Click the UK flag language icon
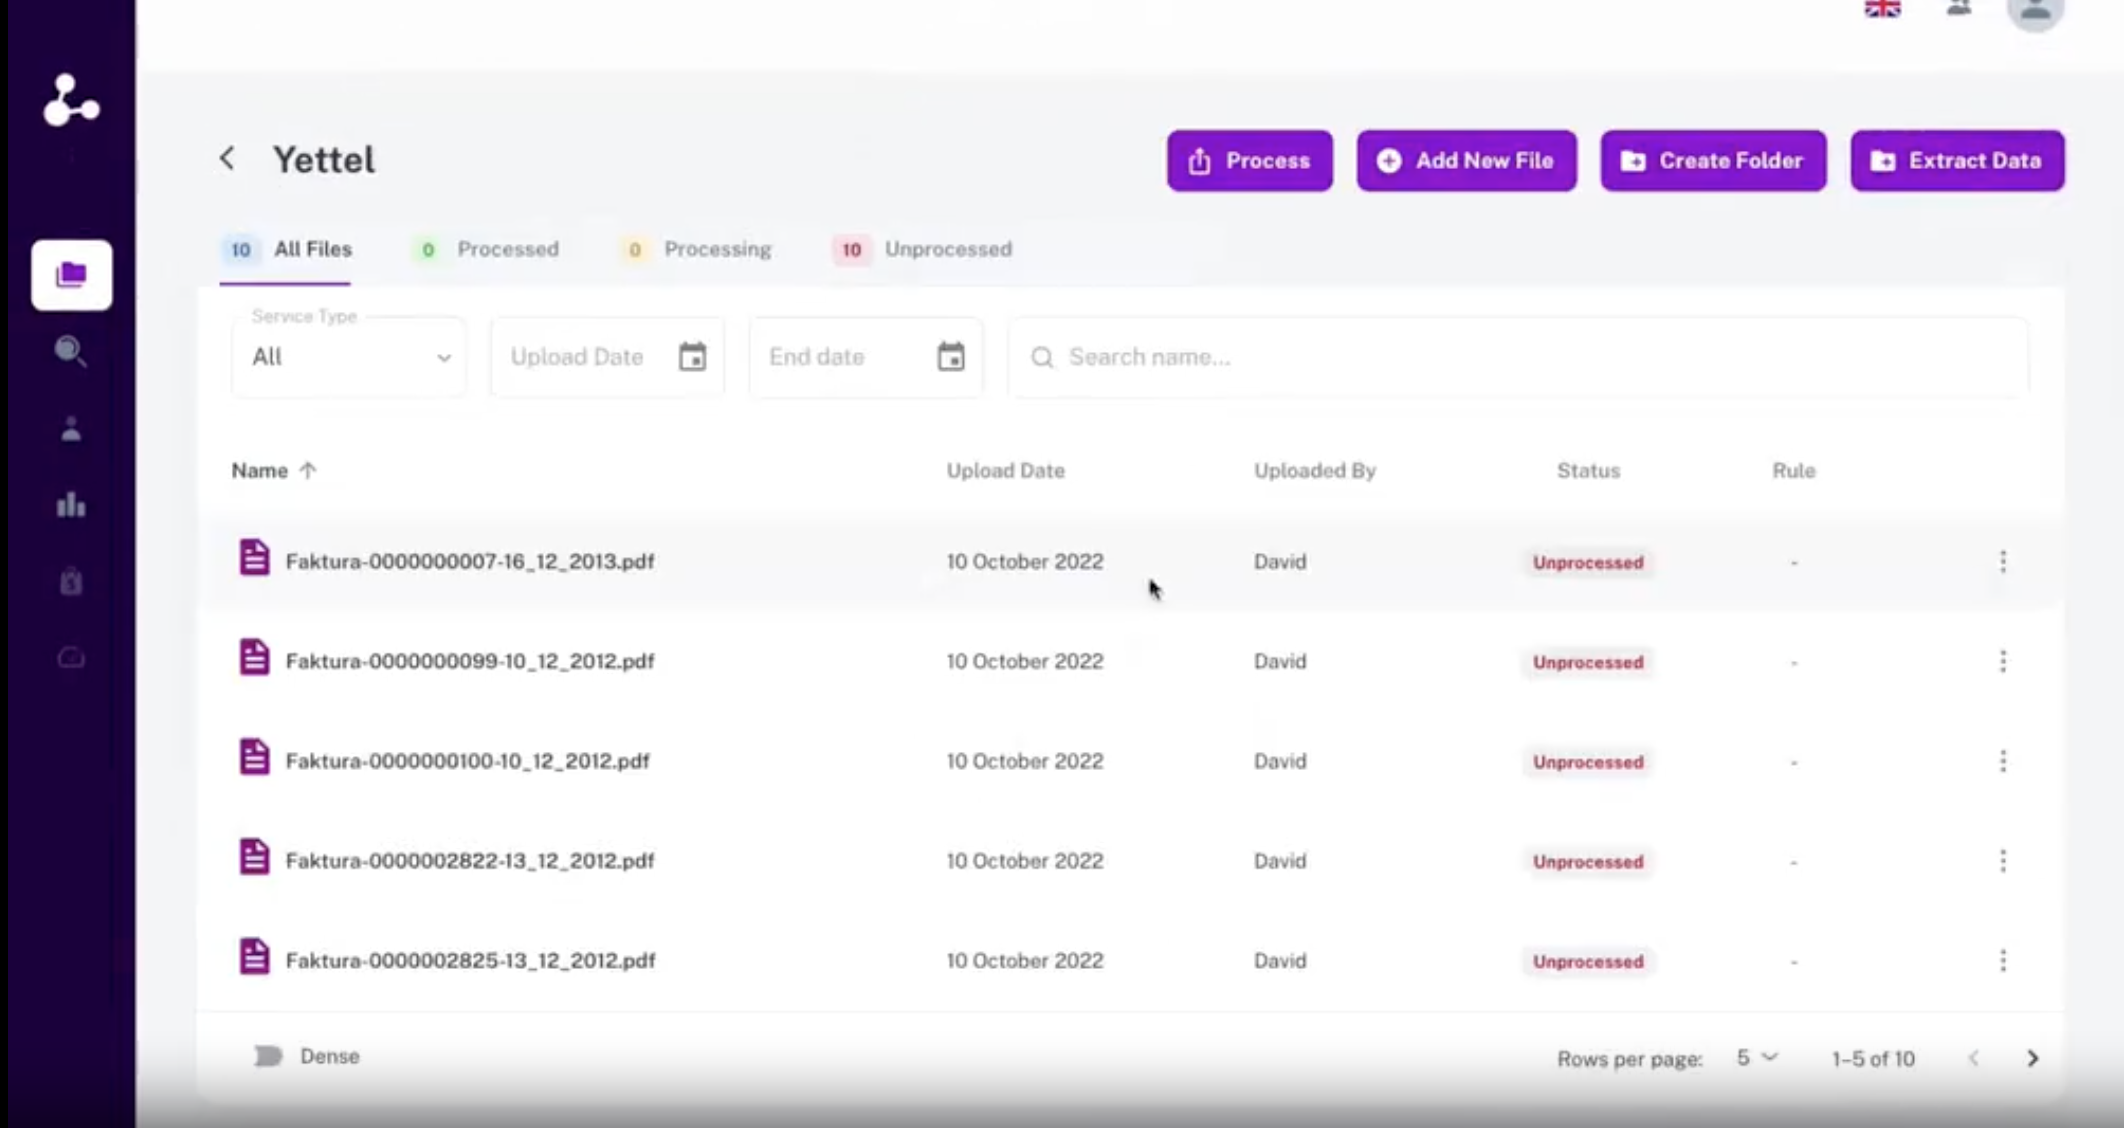2124x1128 pixels. tap(1882, 10)
